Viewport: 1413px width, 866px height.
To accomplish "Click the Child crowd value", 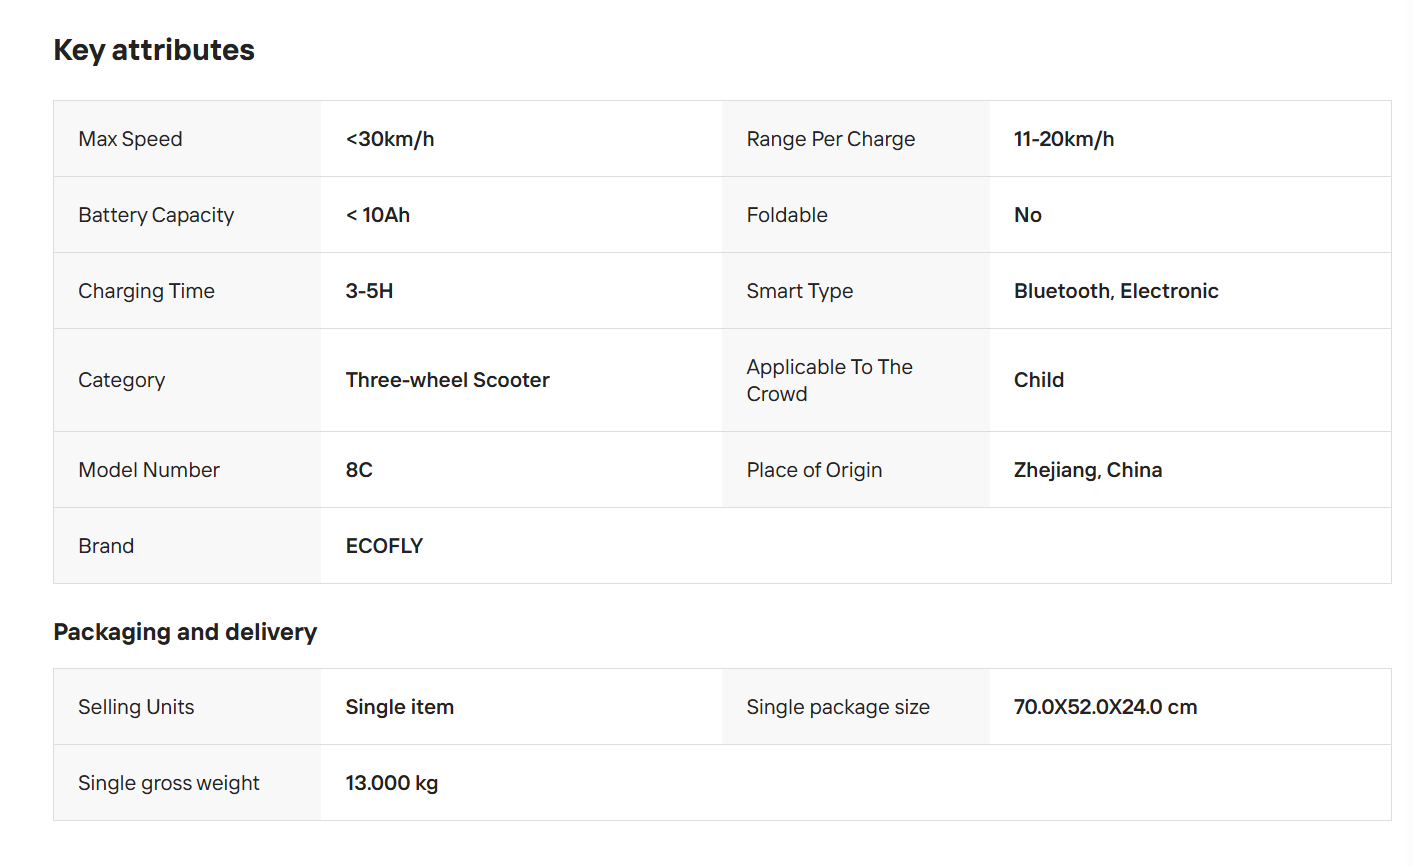I will (x=1039, y=380).
